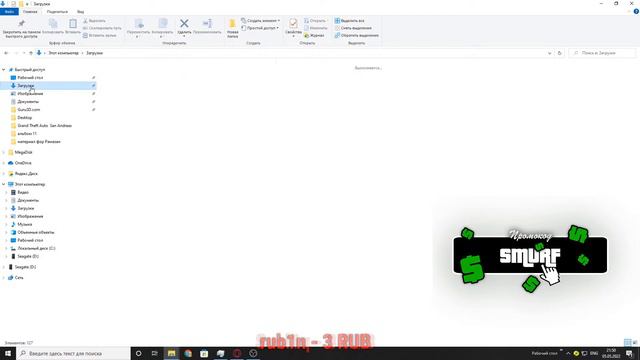Click 'Загрузки' in the address breadcrumb
The width and height of the screenshot is (640, 360).
tap(94, 53)
